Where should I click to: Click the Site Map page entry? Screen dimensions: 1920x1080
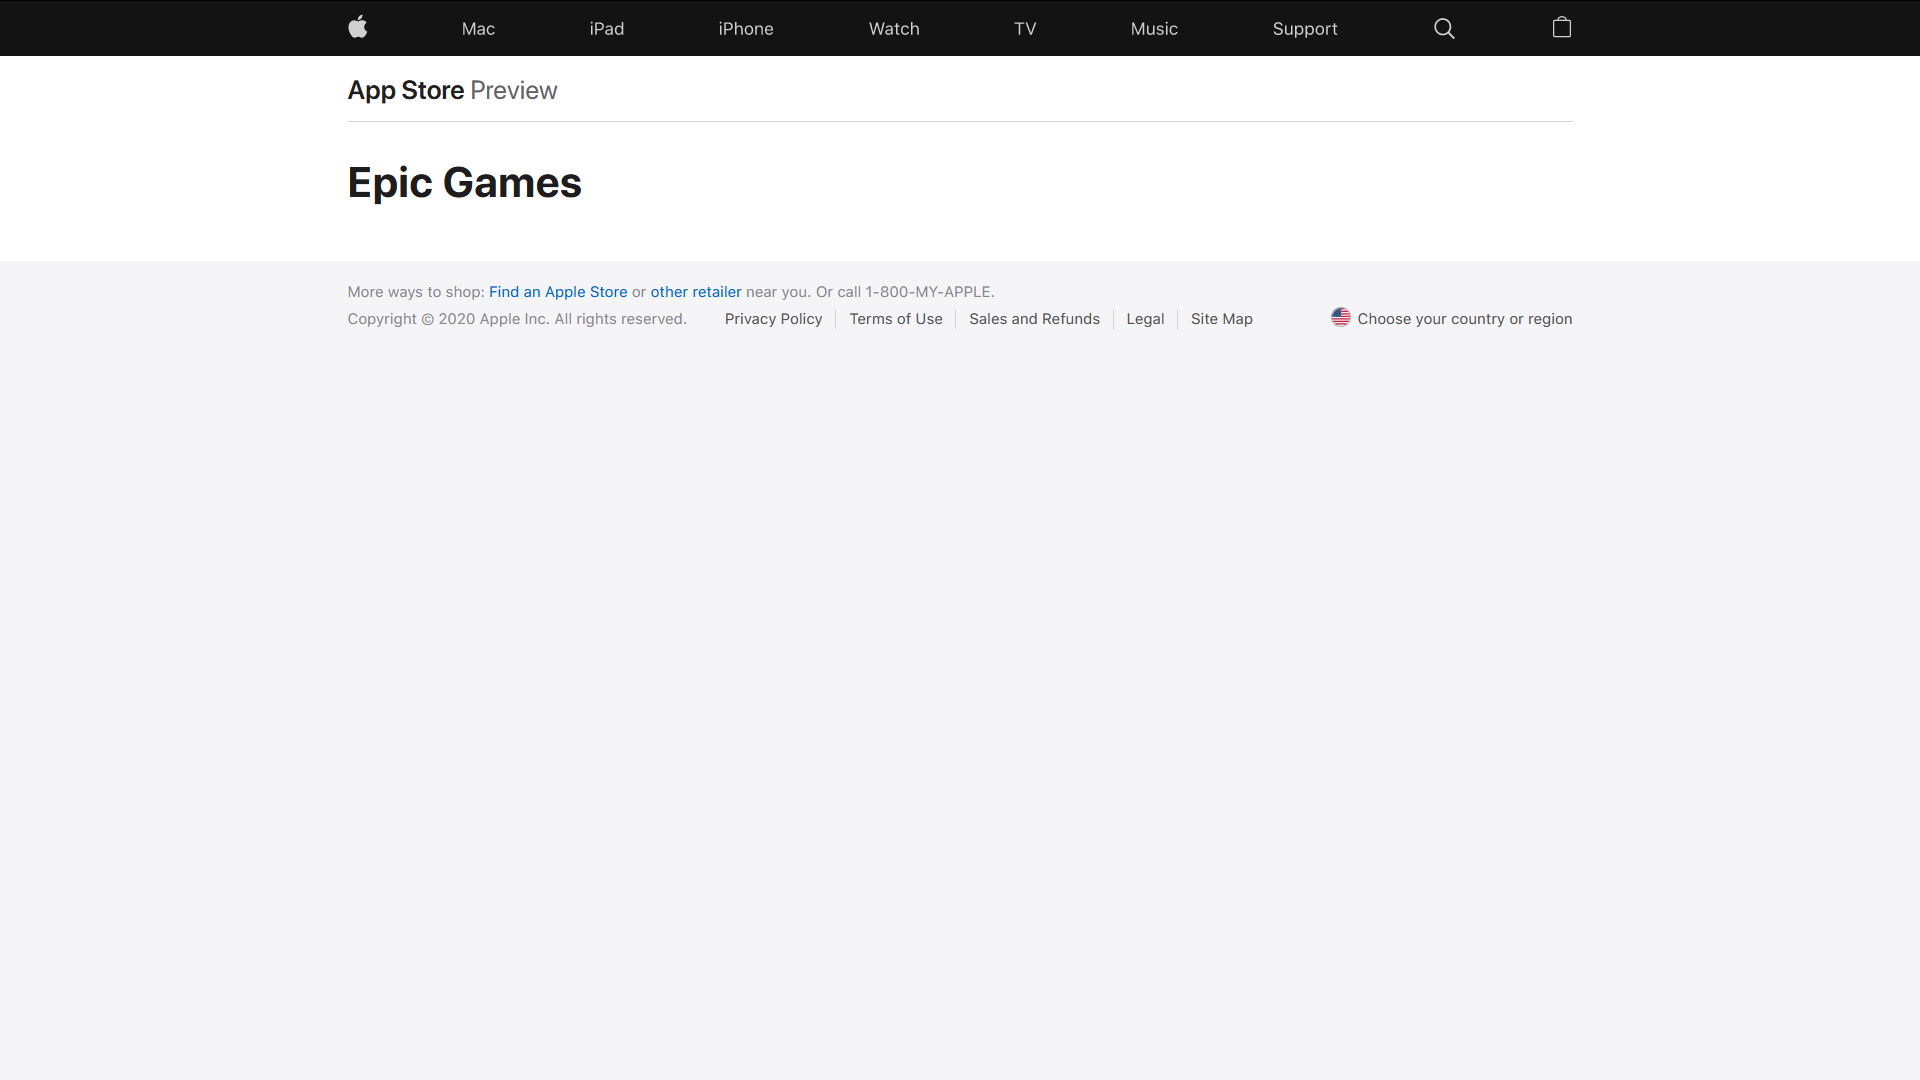coord(1221,318)
